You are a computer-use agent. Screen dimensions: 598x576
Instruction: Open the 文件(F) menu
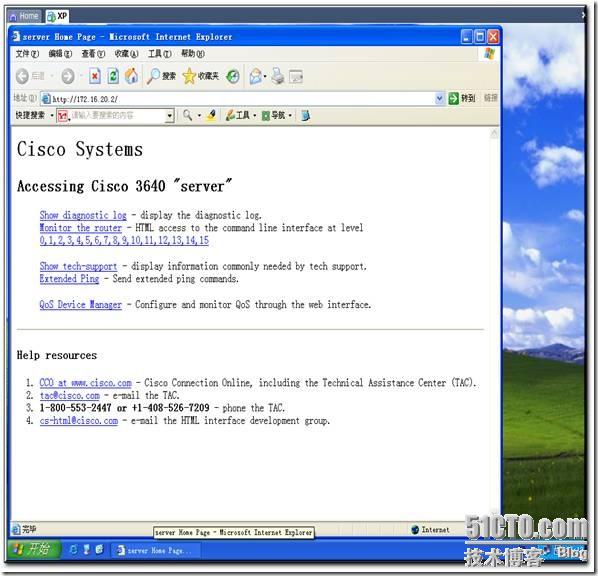point(27,53)
